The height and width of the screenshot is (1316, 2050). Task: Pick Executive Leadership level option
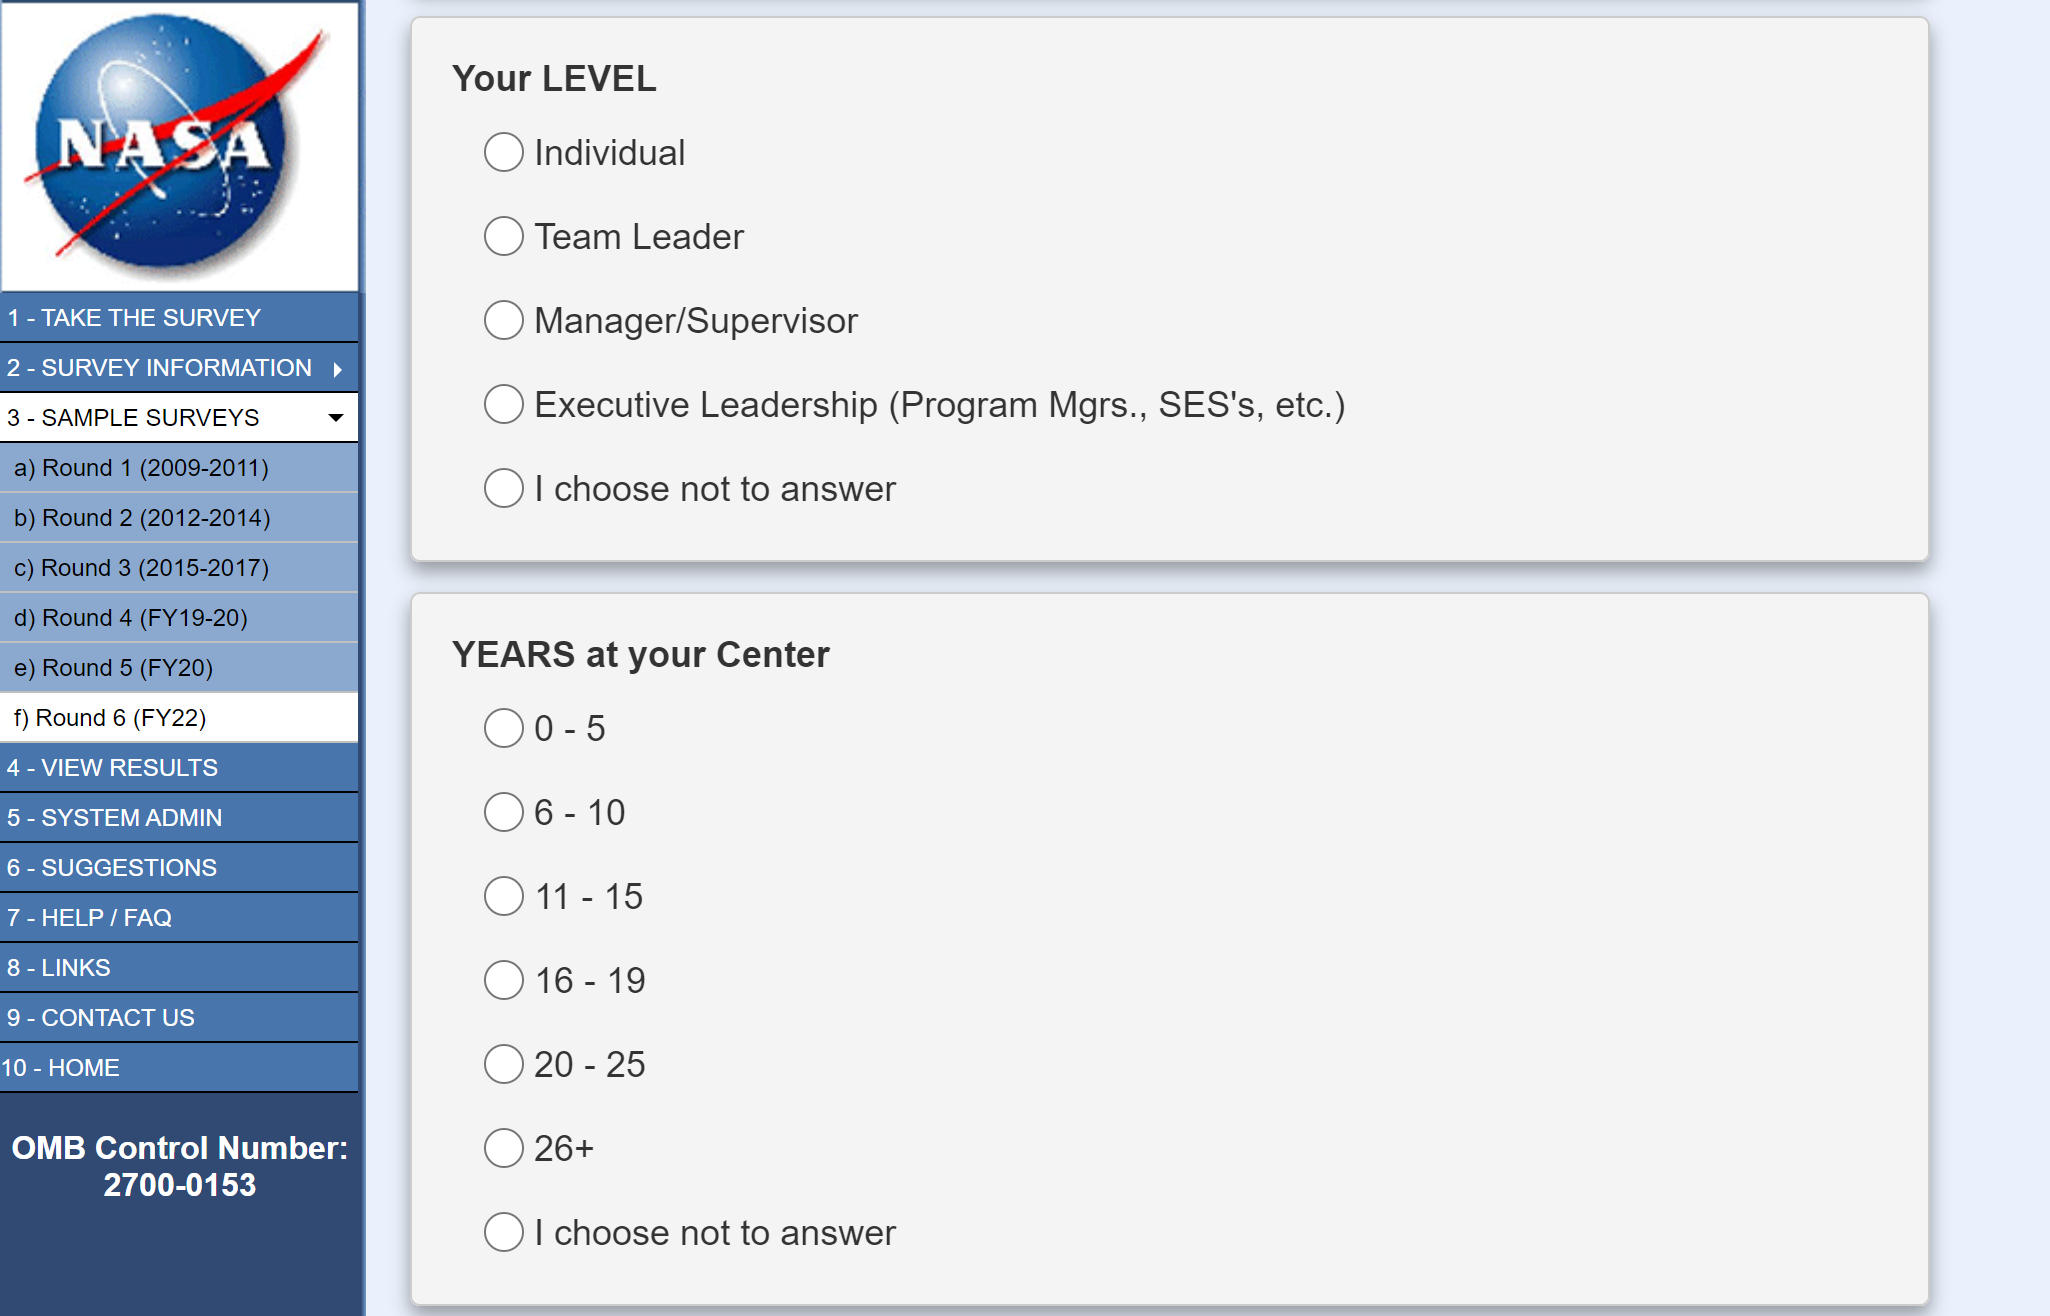pos(504,405)
